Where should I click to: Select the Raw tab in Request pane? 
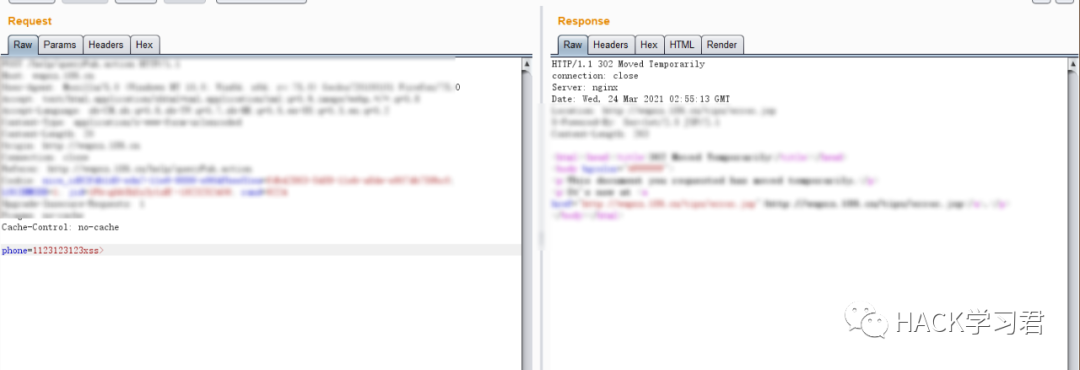pos(23,45)
